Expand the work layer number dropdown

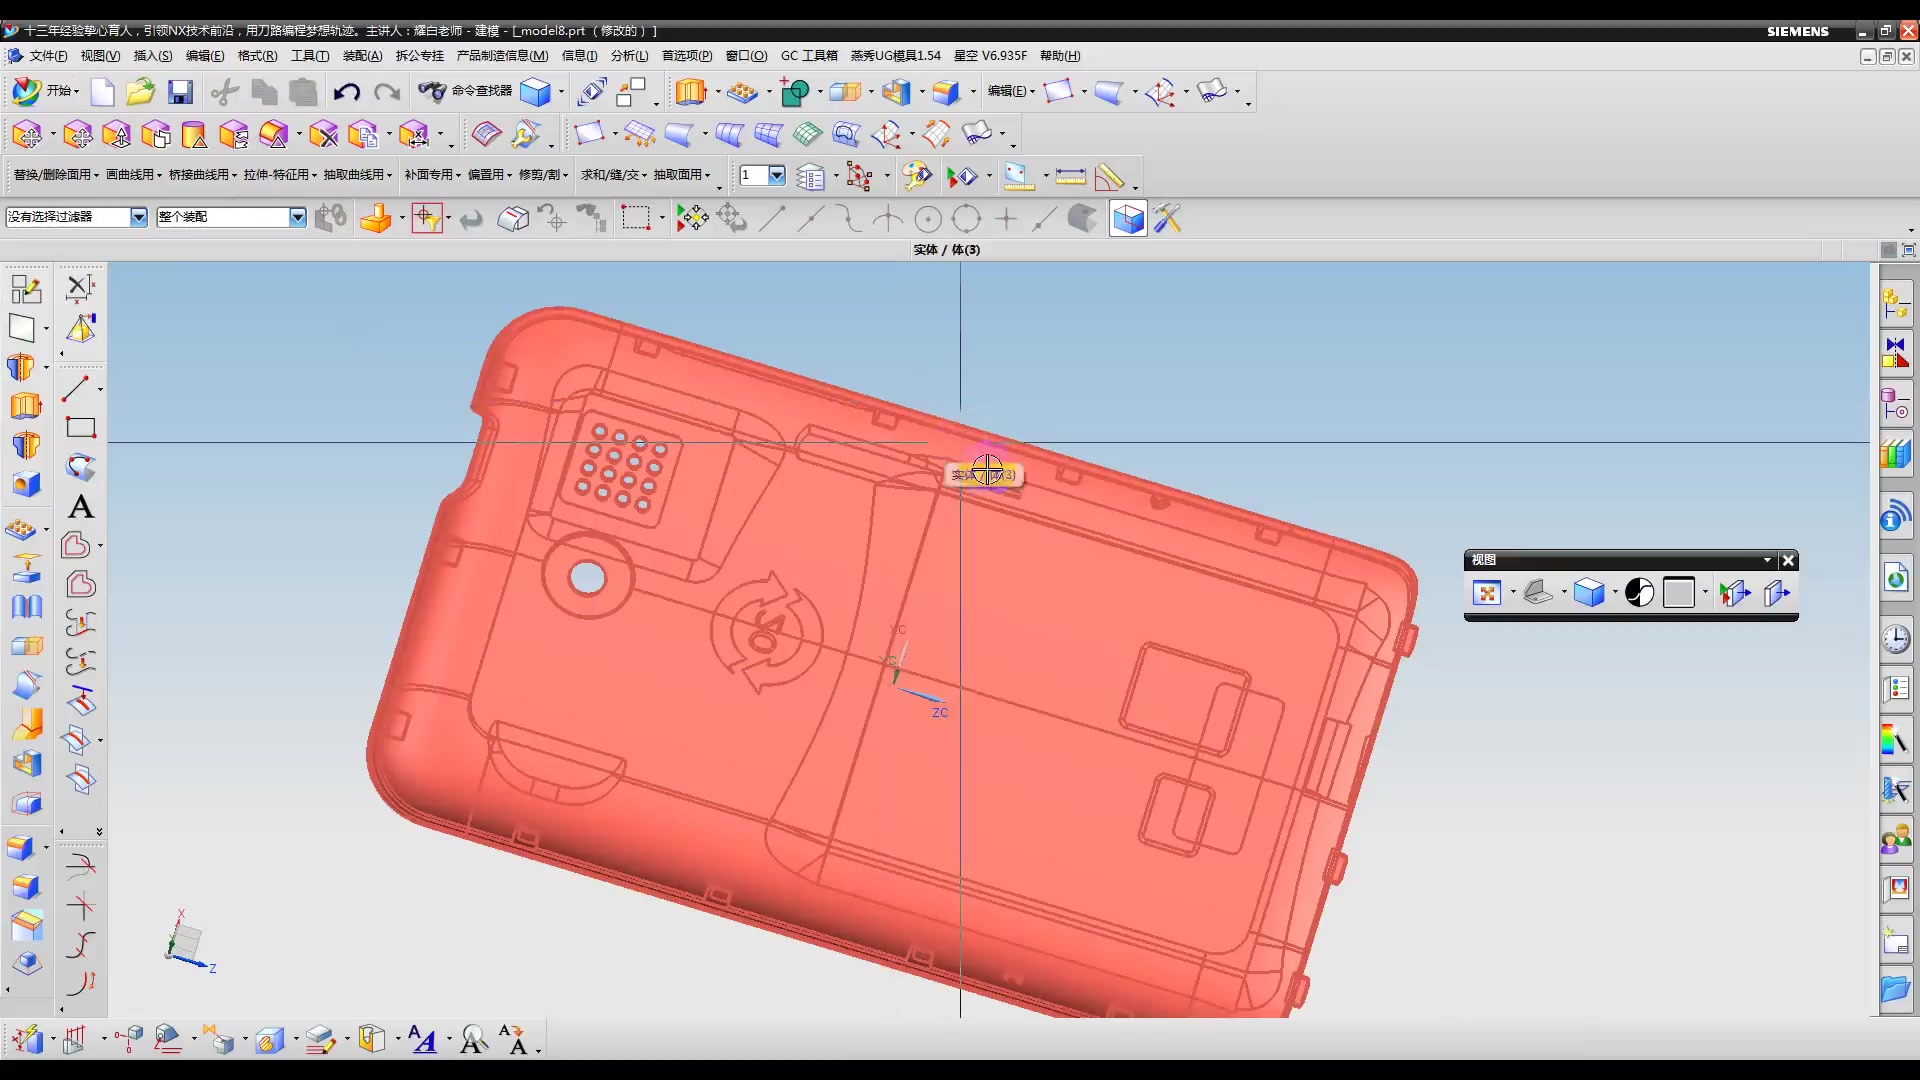776,175
